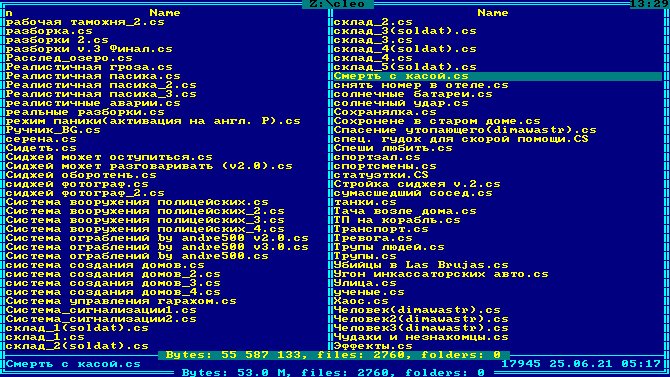Screen dimensions: 670x377
Task: Select the file Улица.cs
Action: click(x=365, y=283)
